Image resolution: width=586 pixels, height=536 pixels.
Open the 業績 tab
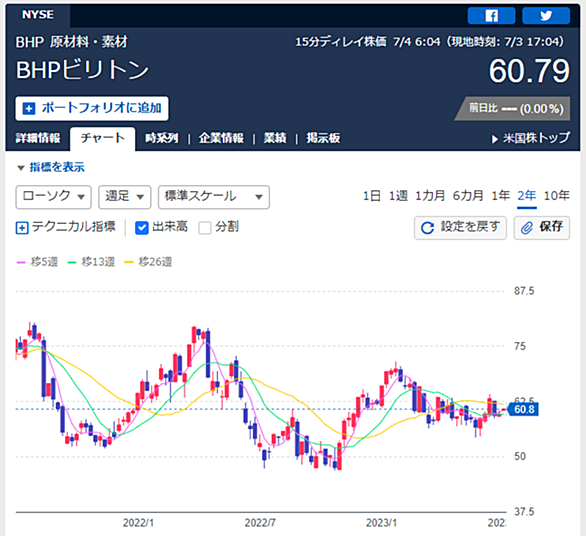[x=275, y=138]
